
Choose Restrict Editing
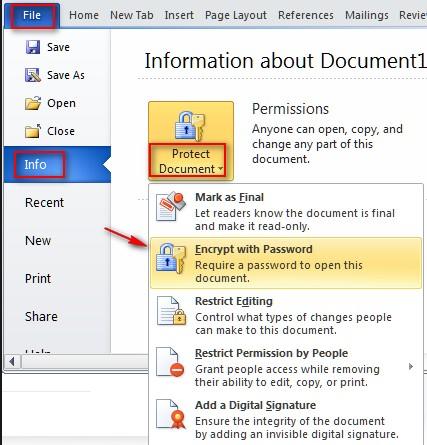(286, 315)
